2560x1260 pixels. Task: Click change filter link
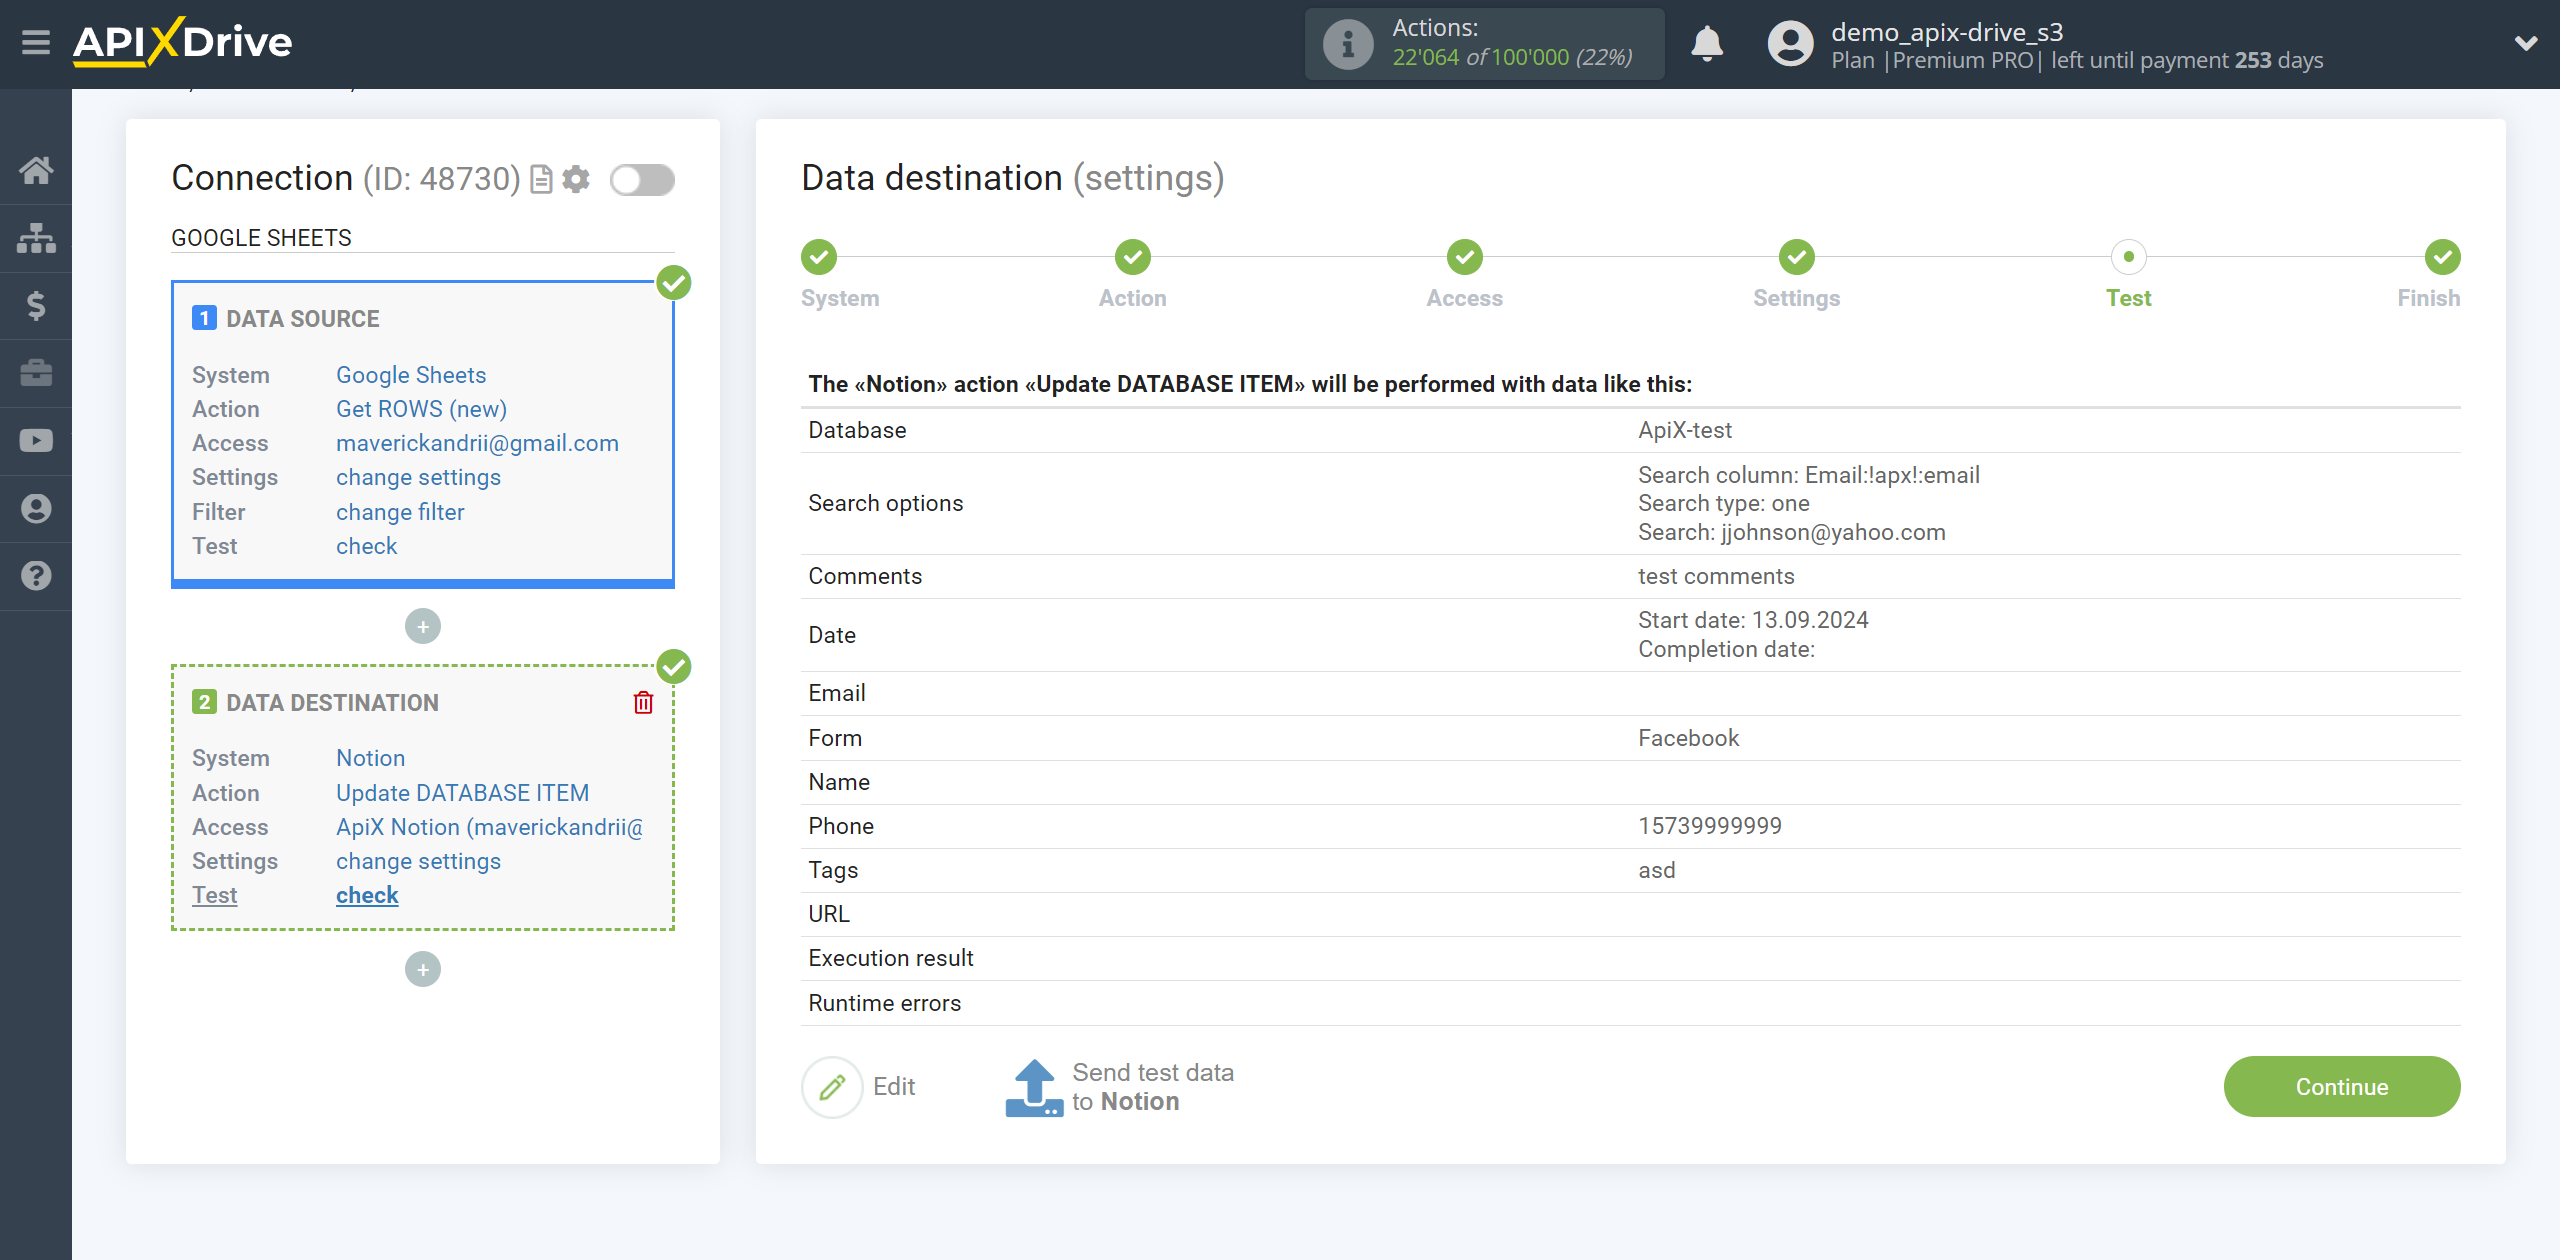(x=400, y=512)
